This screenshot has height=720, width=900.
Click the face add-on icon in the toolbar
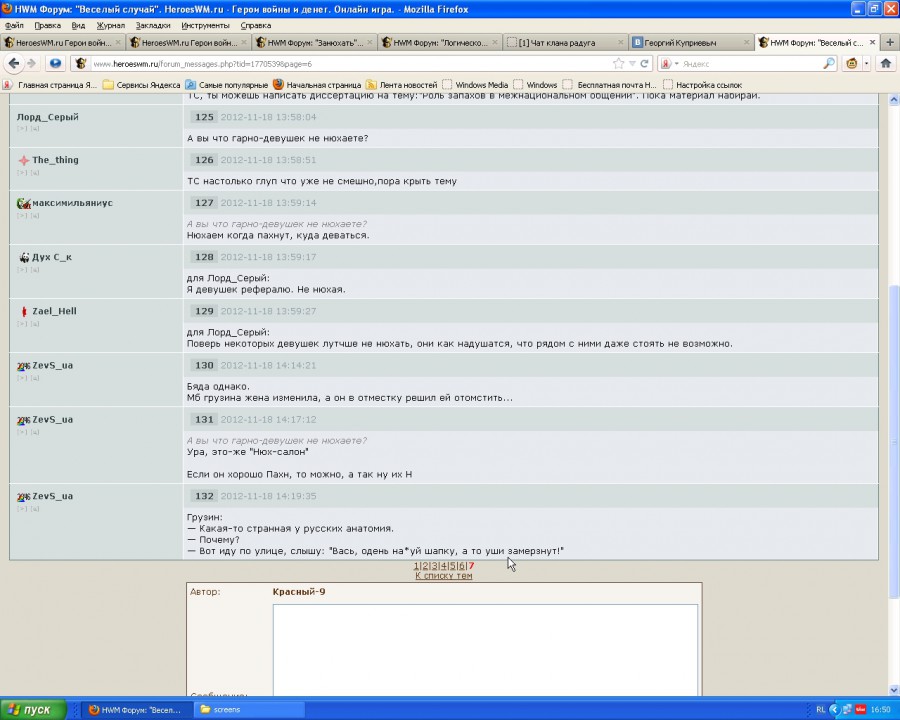coord(852,63)
